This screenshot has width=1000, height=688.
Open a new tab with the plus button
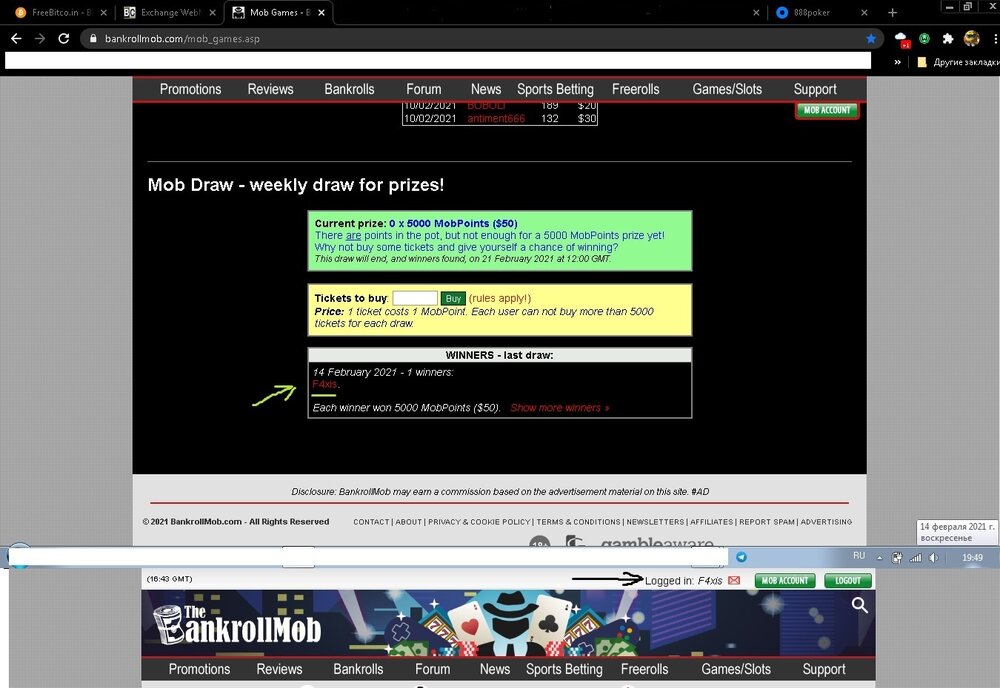point(893,13)
